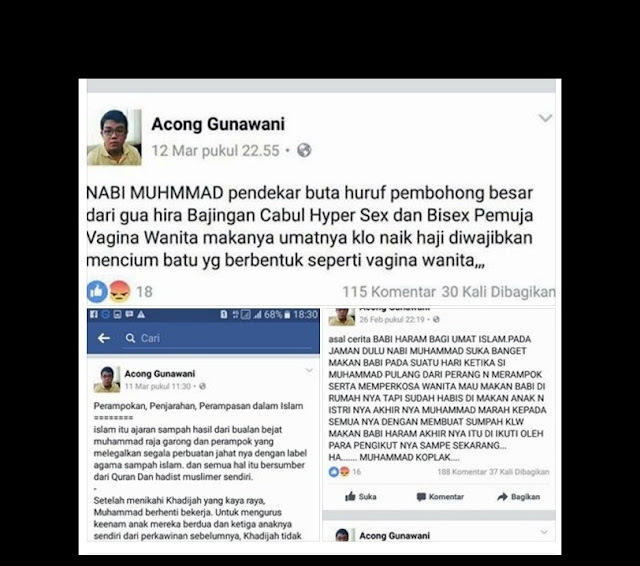Click the battery icon showing 68%
The height and width of the screenshot is (566, 640).
287,315
